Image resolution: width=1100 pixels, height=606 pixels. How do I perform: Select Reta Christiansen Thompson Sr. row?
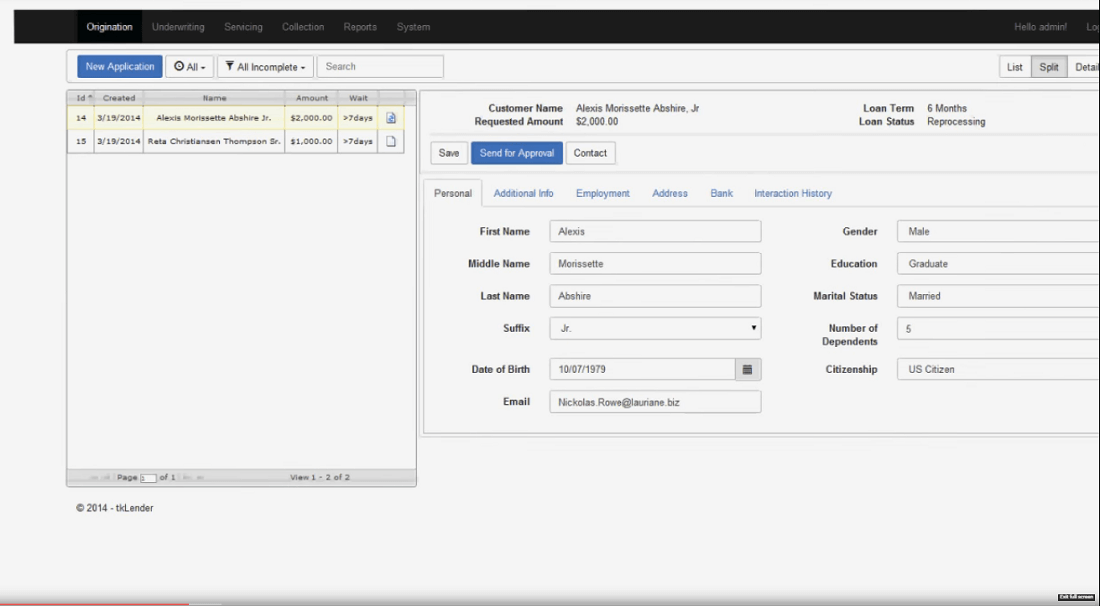tap(214, 142)
